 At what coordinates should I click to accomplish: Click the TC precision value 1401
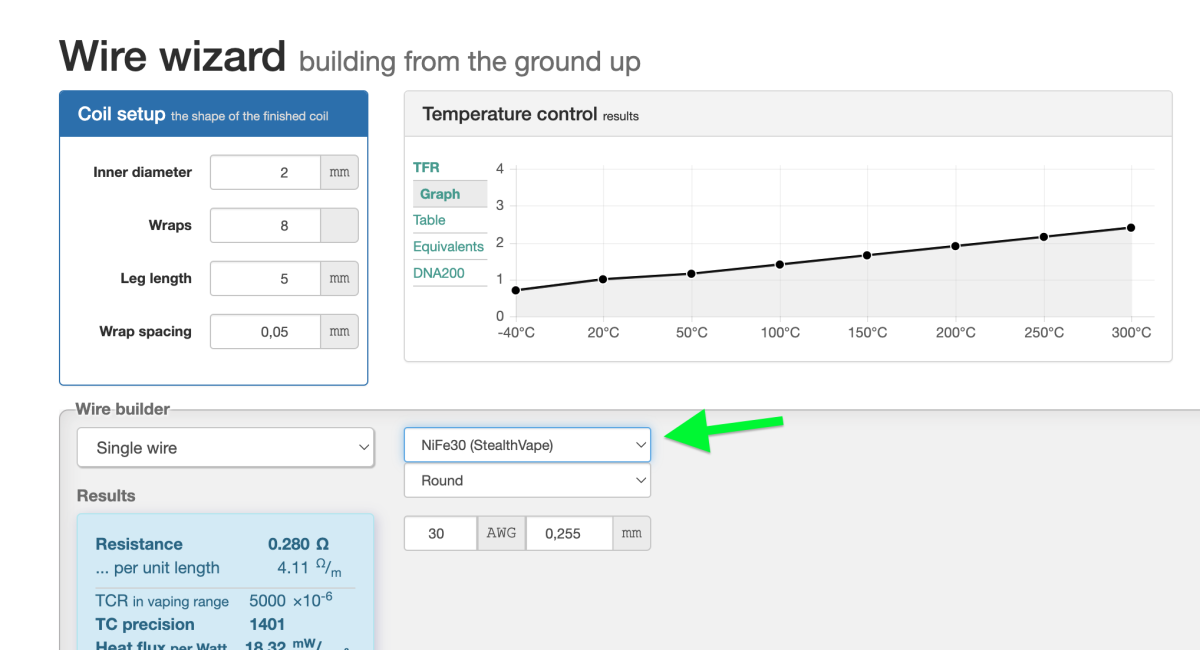pyautogui.click(x=267, y=624)
